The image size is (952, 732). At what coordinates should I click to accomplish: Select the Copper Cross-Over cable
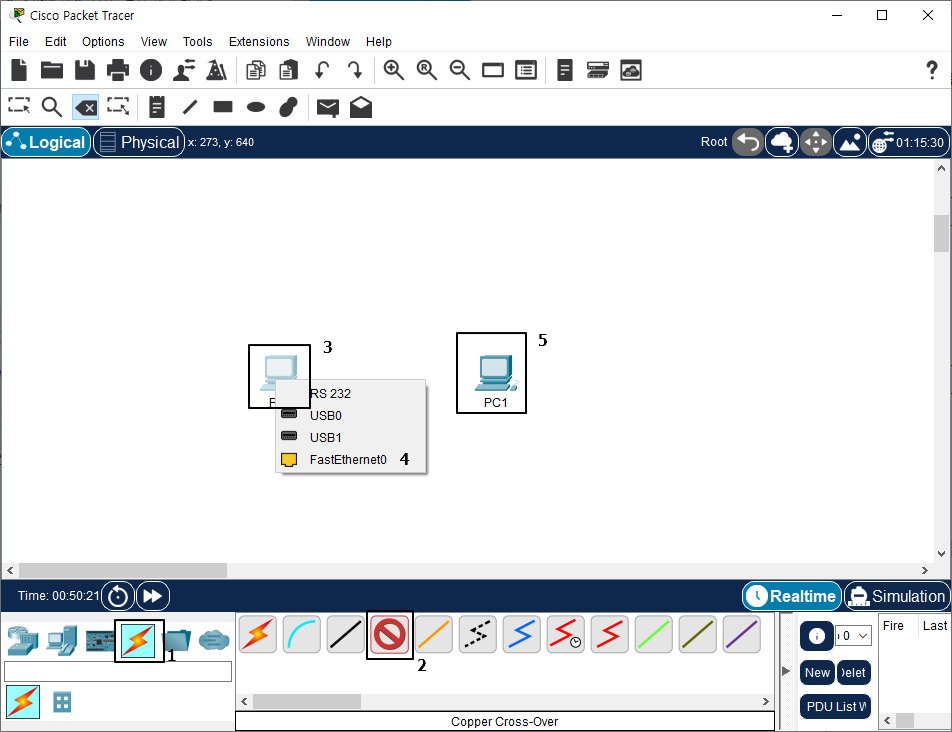point(389,634)
